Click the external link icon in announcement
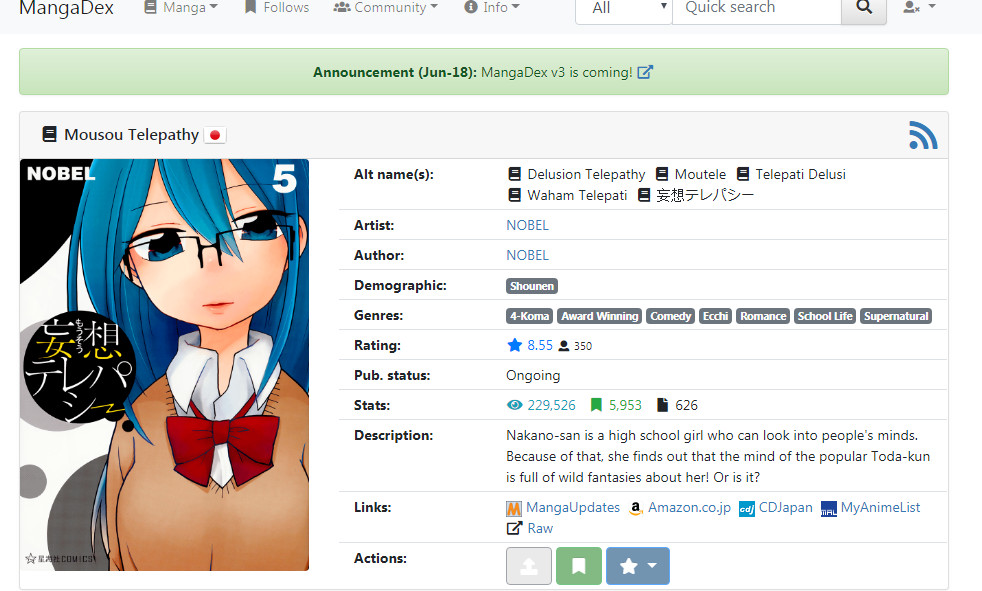 coord(645,72)
